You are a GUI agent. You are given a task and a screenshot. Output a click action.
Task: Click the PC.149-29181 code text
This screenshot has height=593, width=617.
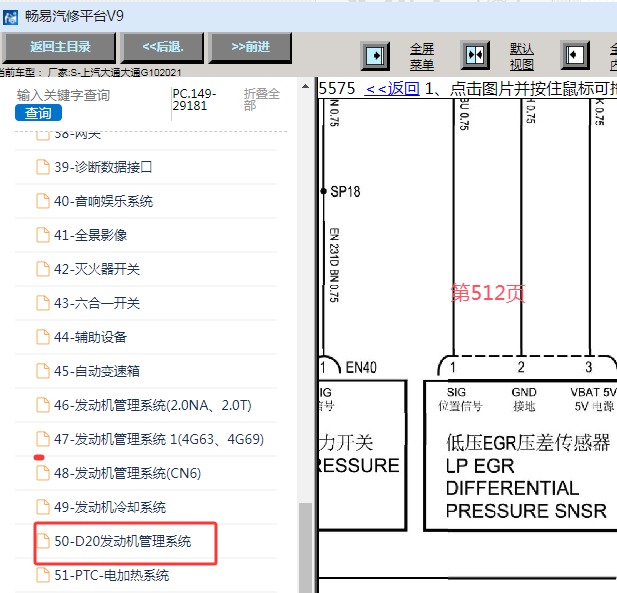tap(194, 100)
